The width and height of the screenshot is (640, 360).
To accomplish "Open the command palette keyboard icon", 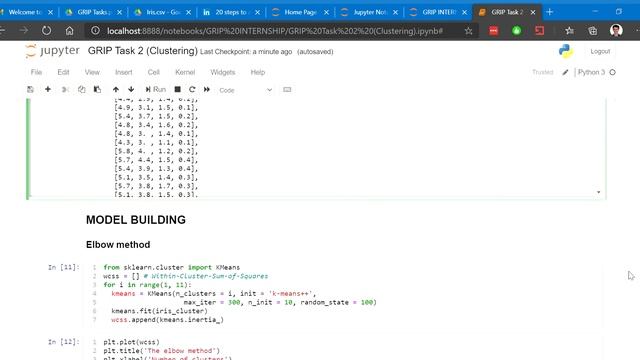I will click(x=287, y=89).
